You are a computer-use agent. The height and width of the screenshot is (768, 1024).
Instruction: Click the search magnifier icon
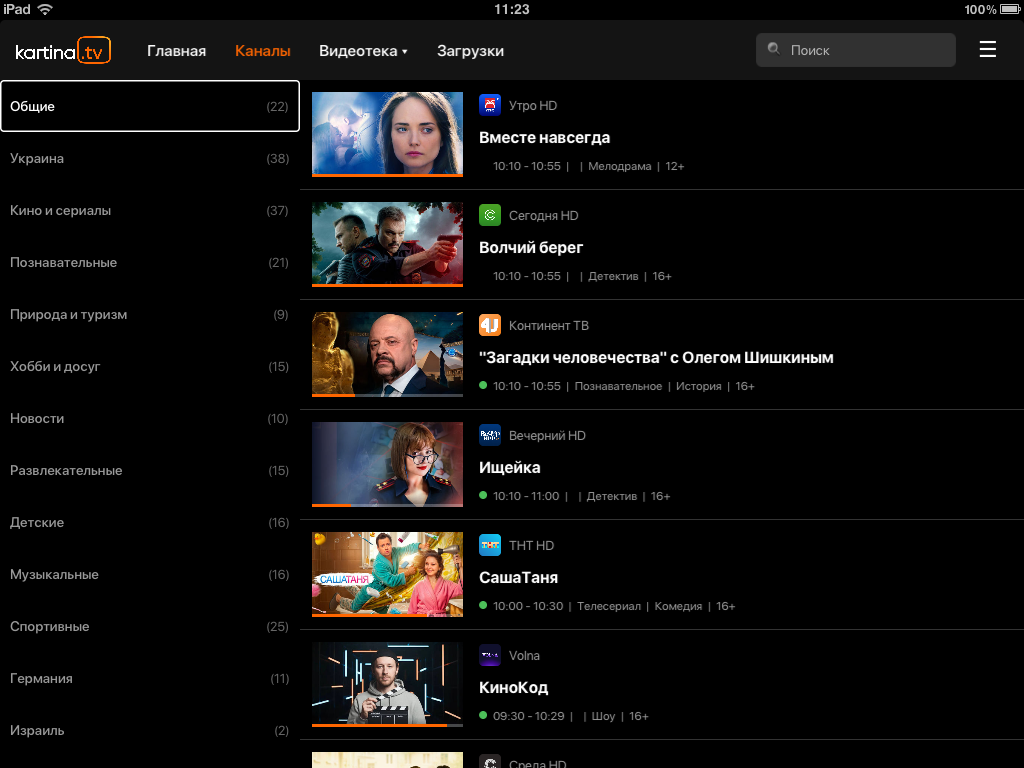[773, 49]
